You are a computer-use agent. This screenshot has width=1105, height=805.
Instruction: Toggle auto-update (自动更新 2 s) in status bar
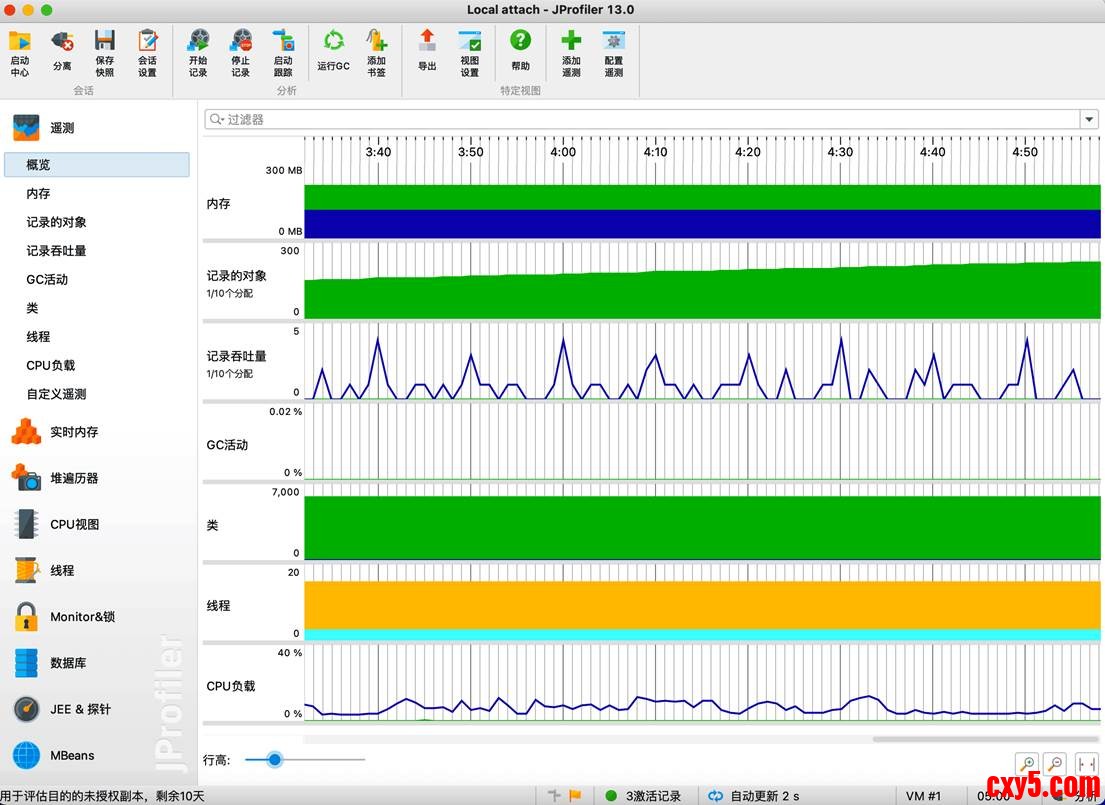pos(753,796)
